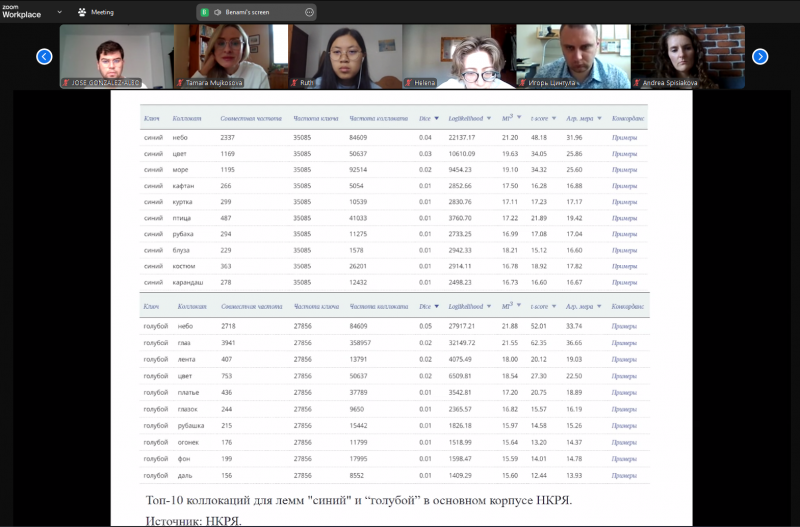The image size is (800, 527).
Task: Expand the Dice column sort arrow in top table
Action: point(438,118)
